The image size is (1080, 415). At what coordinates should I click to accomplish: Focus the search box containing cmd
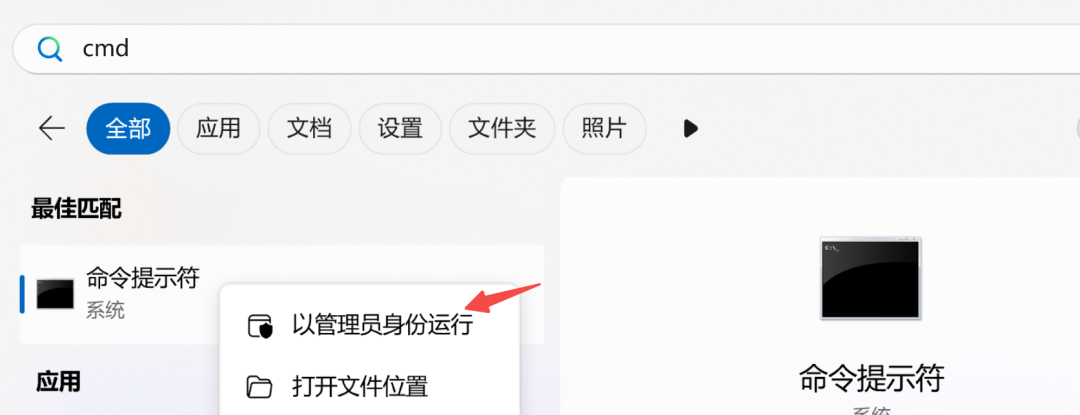click(x=546, y=49)
